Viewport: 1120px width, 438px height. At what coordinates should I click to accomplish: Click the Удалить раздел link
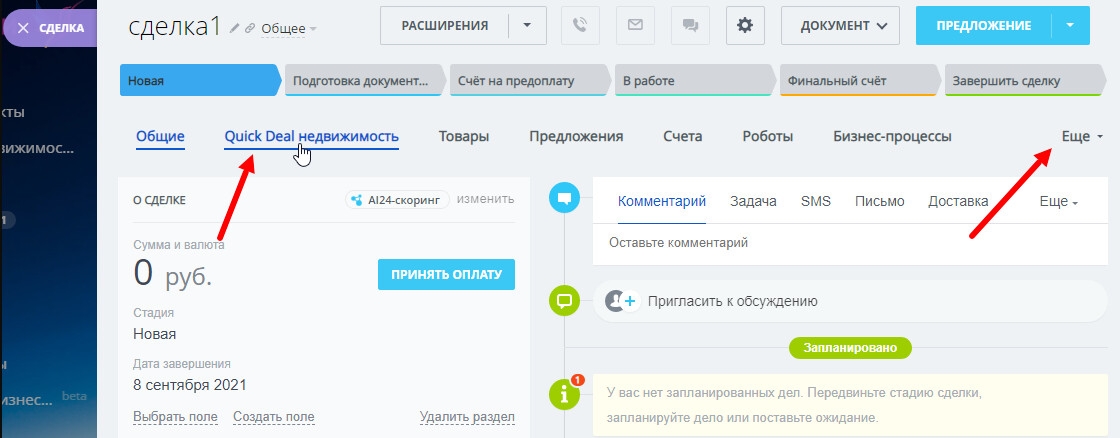tap(467, 417)
